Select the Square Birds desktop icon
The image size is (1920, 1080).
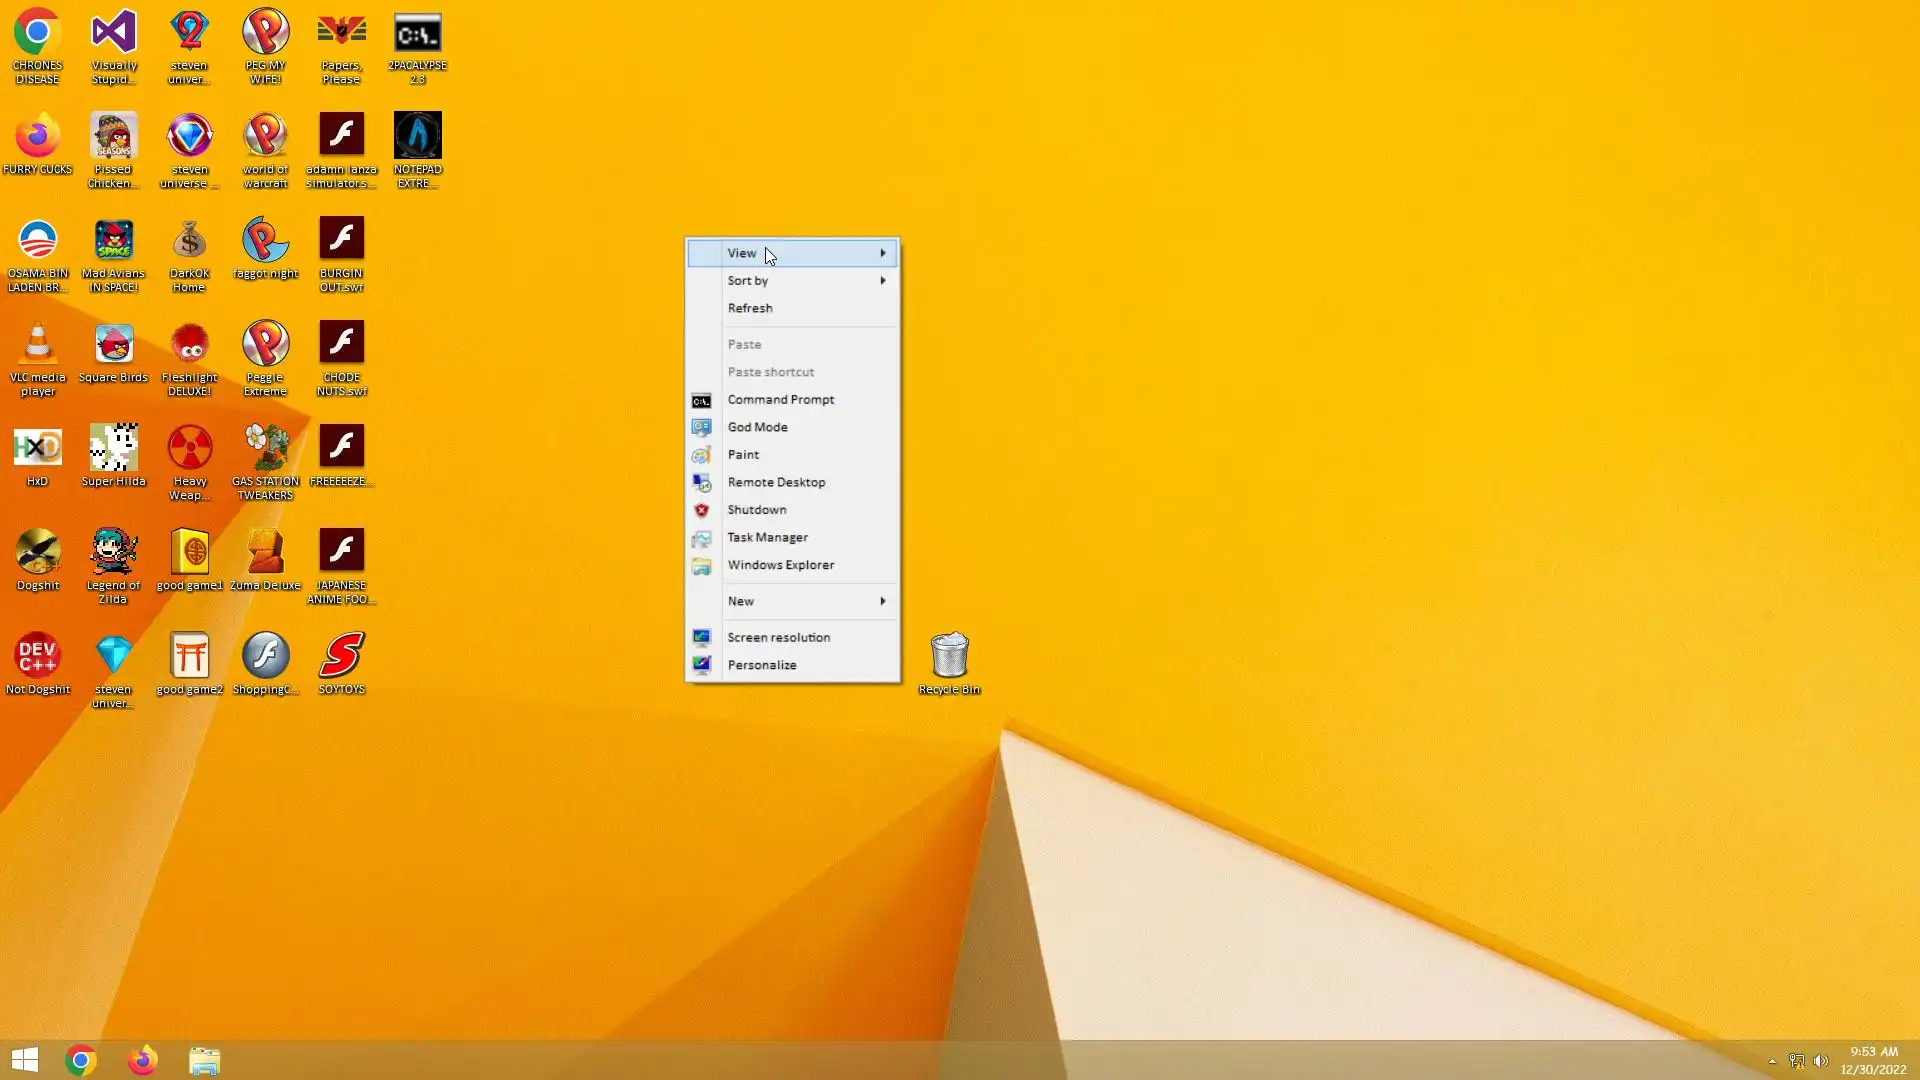[x=113, y=346]
